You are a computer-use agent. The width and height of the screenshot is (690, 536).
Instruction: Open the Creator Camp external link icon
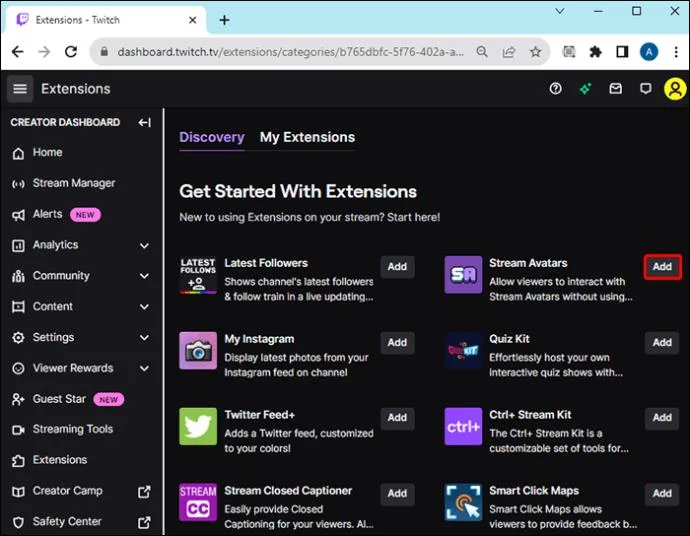coord(144,492)
